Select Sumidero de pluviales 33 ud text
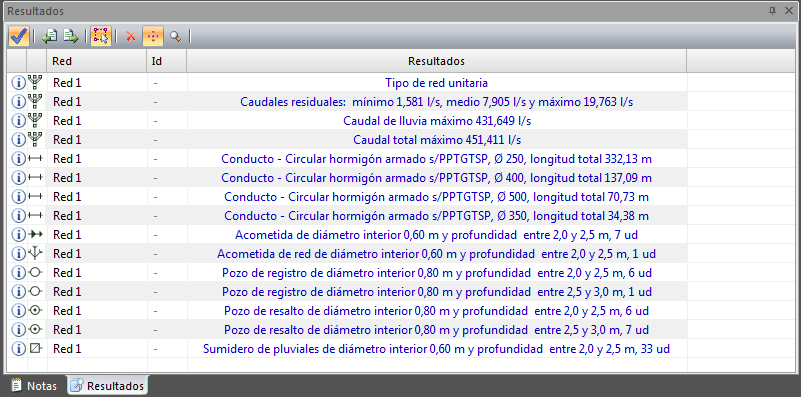The height and width of the screenshot is (397, 801). [x=436, y=349]
